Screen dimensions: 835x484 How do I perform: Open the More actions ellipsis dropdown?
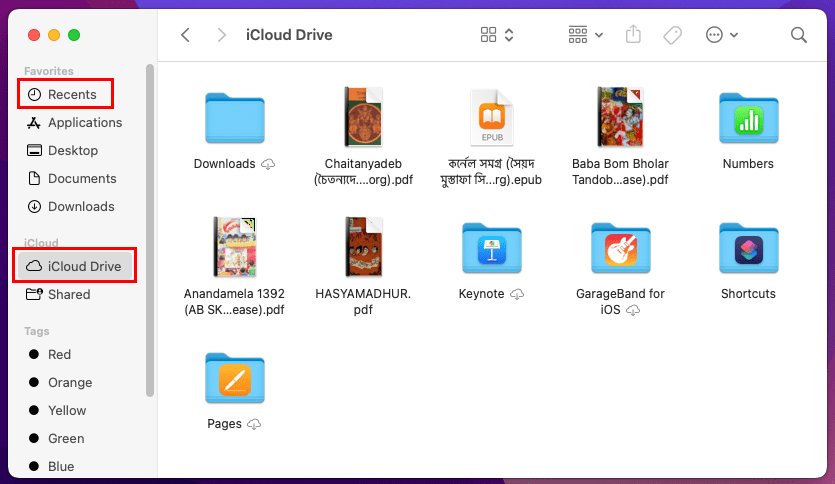(x=722, y=35)
